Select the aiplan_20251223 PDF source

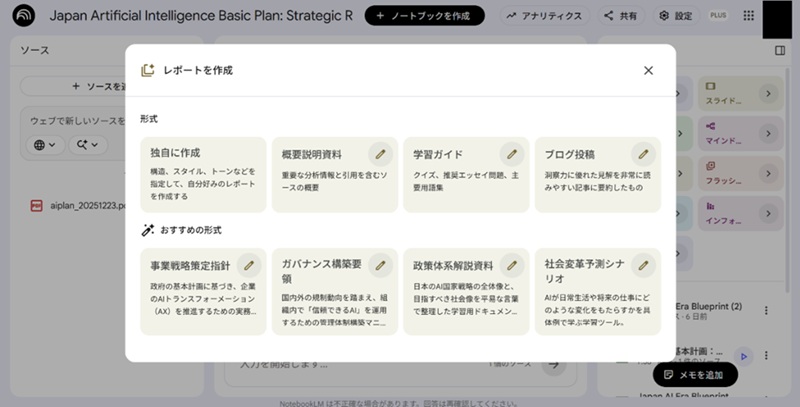point(77,206)
